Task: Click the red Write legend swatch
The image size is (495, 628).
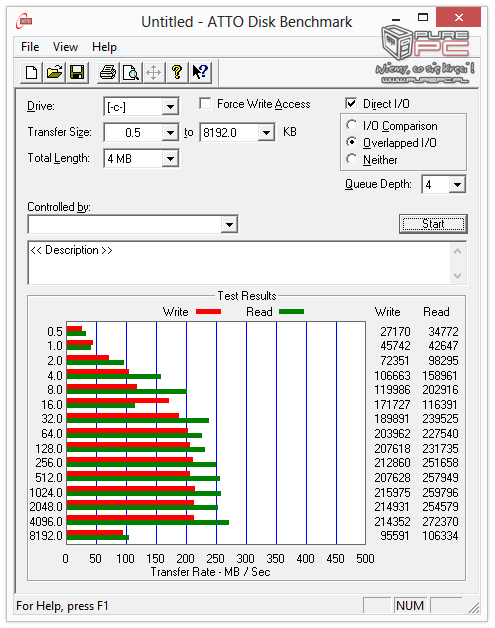Action: (x=208, y=312)
